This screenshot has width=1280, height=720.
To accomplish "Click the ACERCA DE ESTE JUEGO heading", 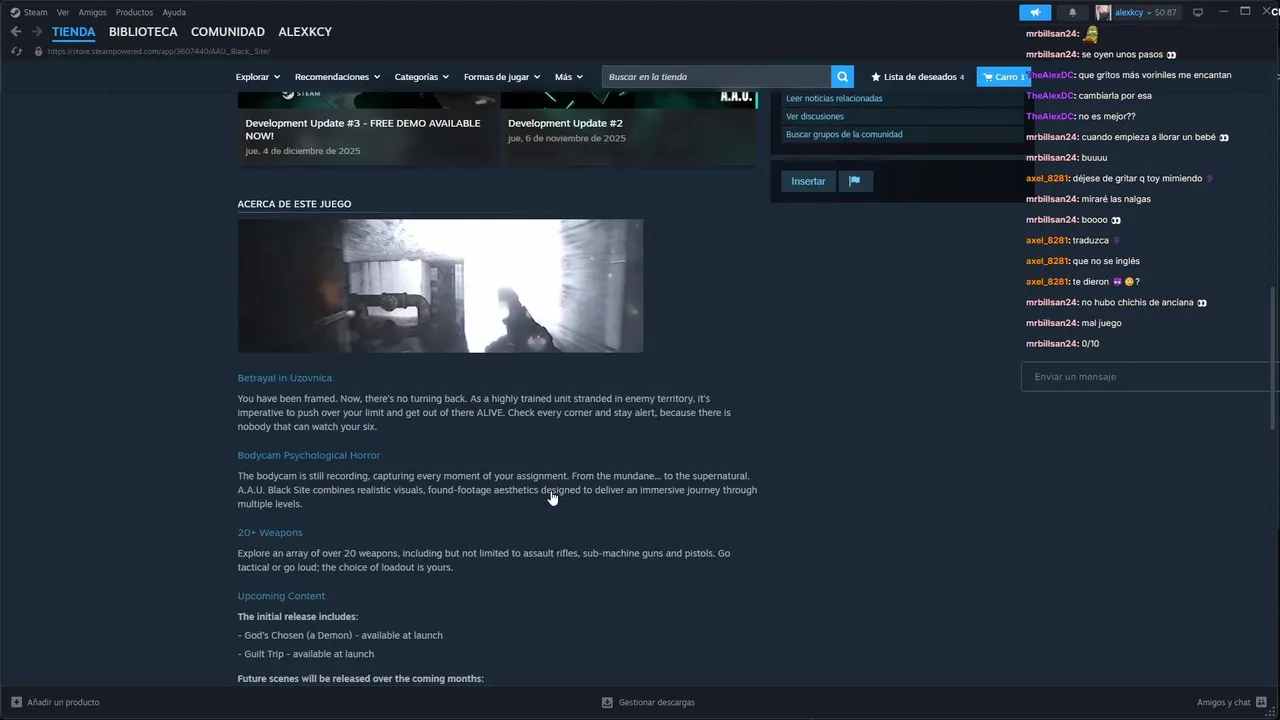I will coord(294,204).
